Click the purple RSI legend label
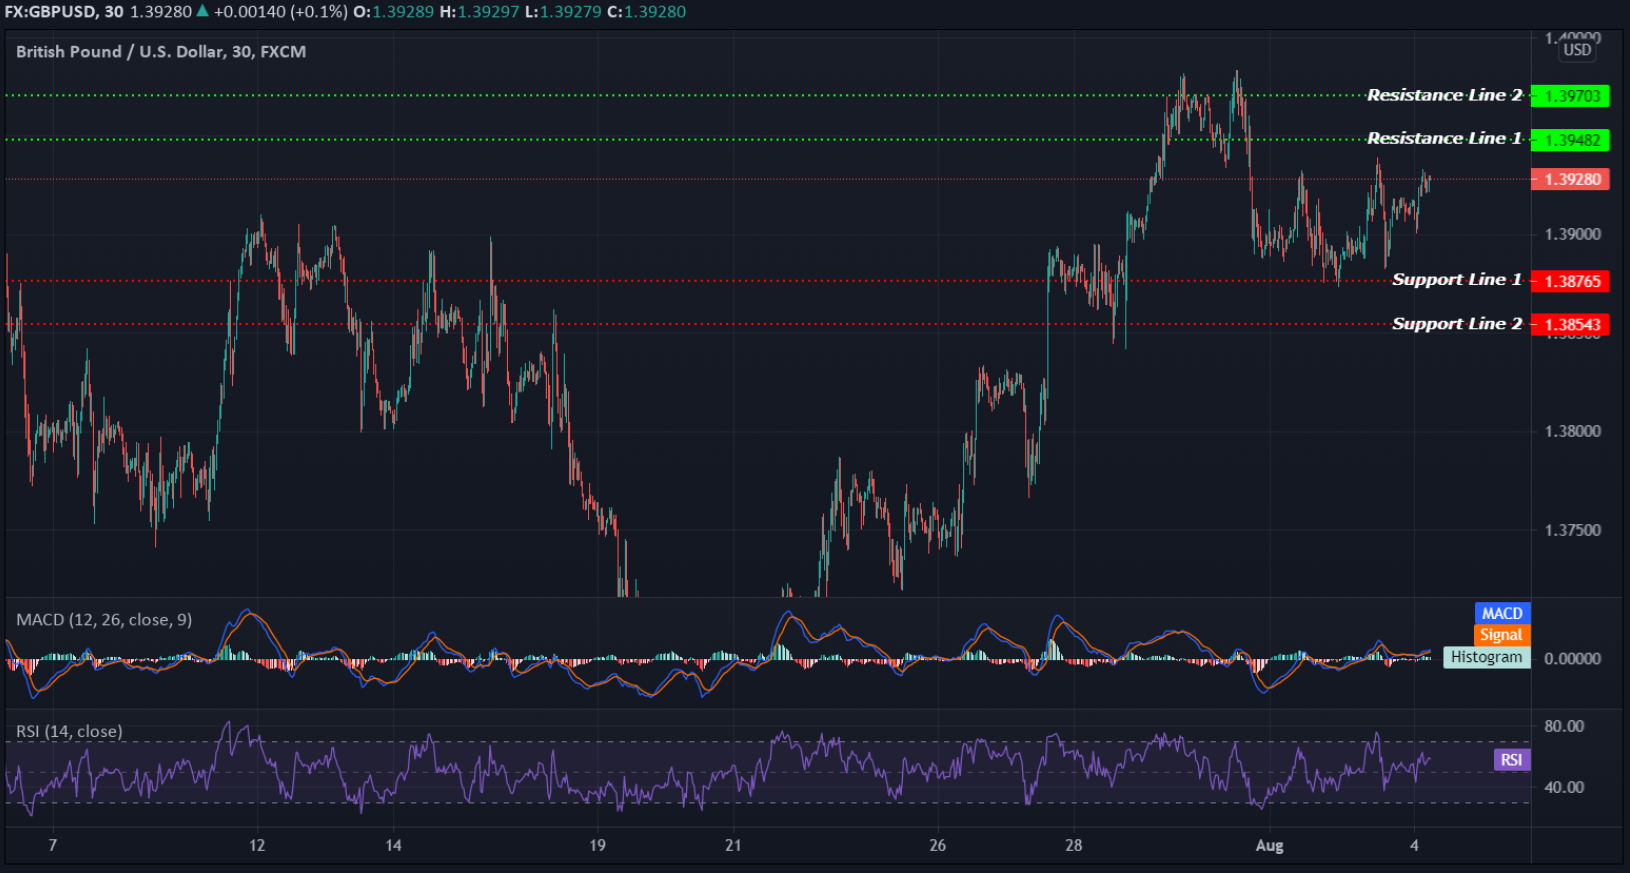 (x=1511, y=760)
